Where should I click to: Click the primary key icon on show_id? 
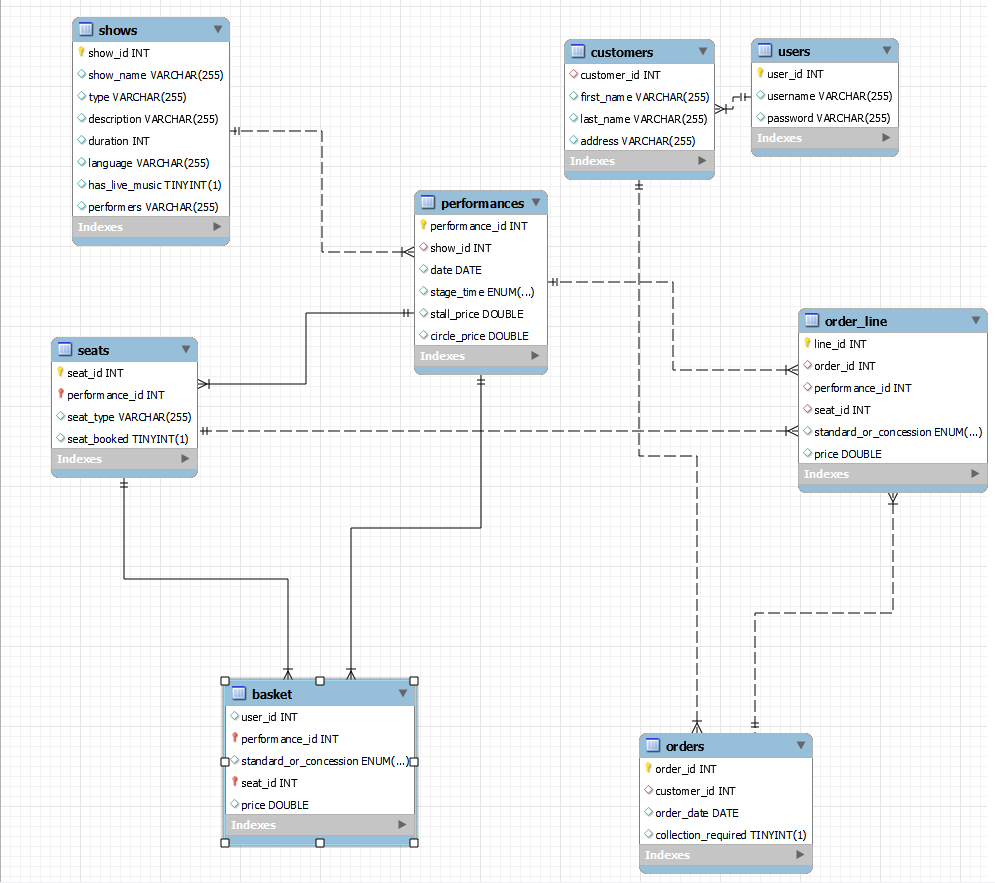coord(80,52)
